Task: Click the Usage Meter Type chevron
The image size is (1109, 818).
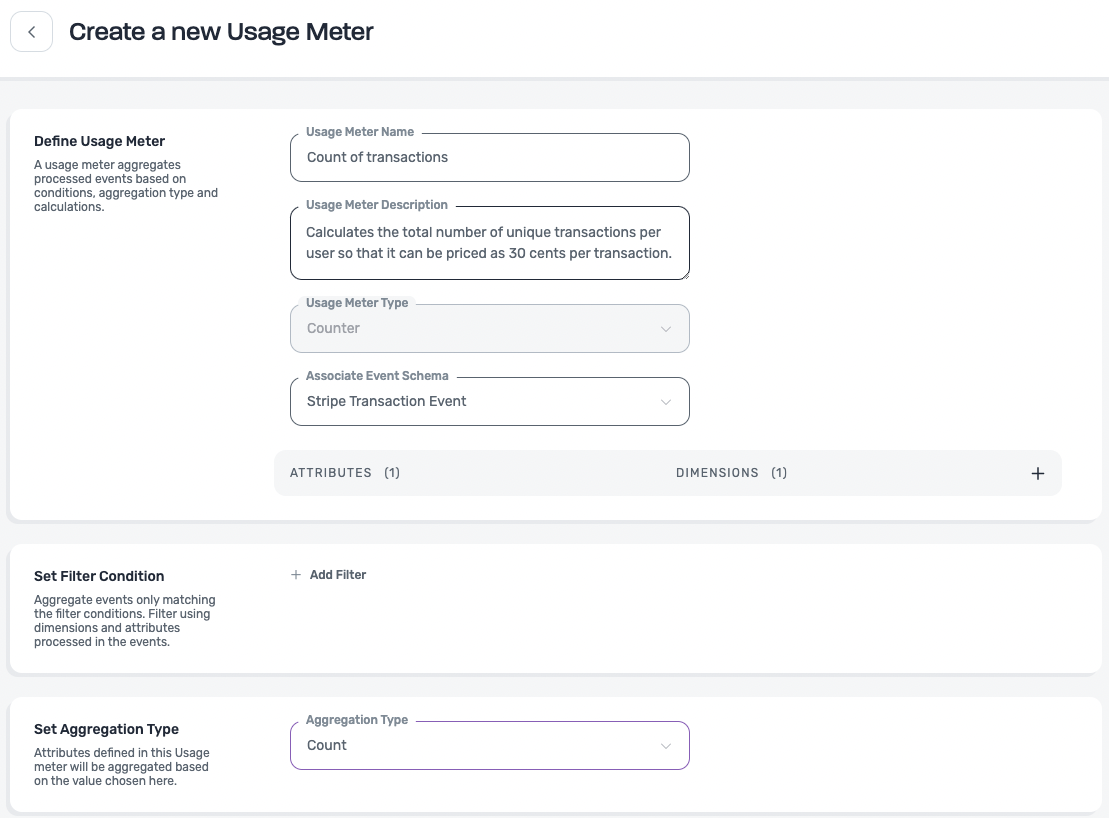Action: tap(666, 329)
